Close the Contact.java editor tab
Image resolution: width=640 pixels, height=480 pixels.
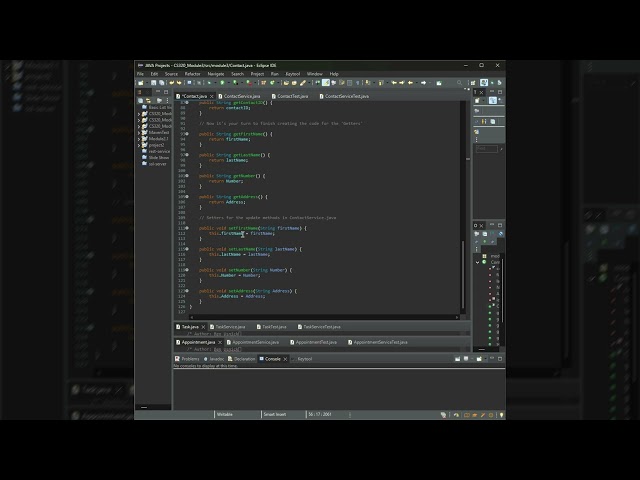[x=211, y=96]
